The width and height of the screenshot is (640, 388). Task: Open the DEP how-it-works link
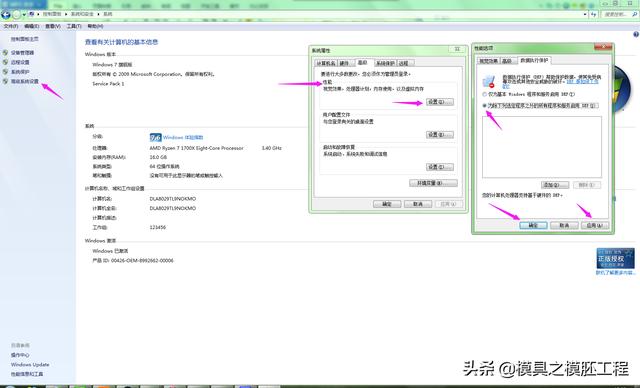(583, 82)
